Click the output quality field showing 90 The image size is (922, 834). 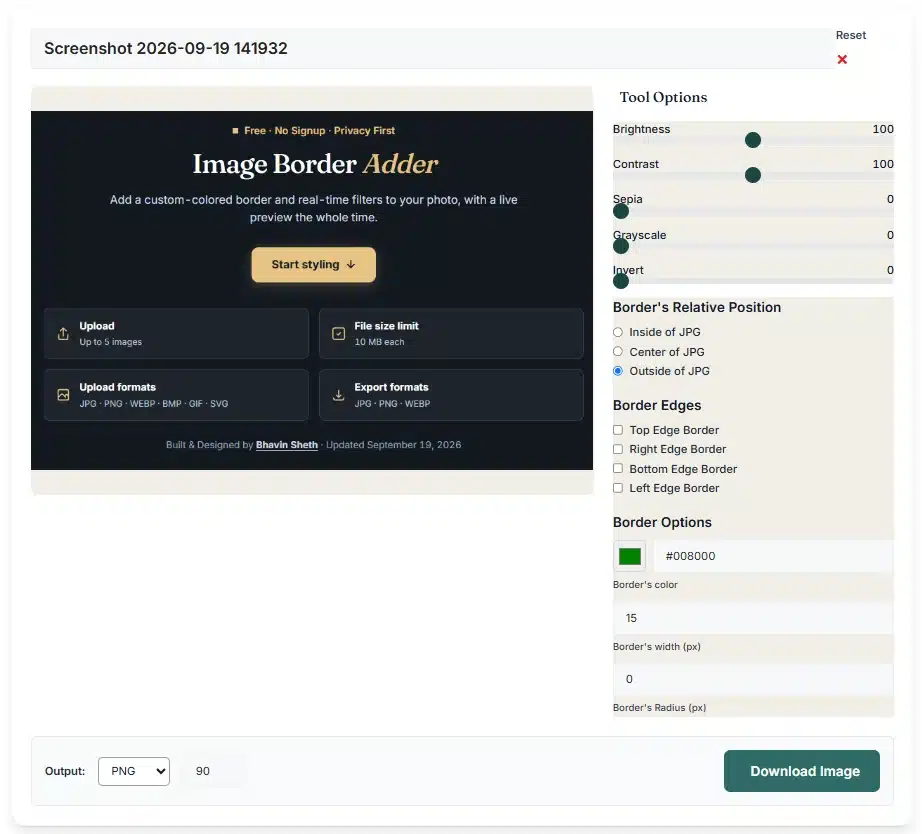click(x=215, y=771)
